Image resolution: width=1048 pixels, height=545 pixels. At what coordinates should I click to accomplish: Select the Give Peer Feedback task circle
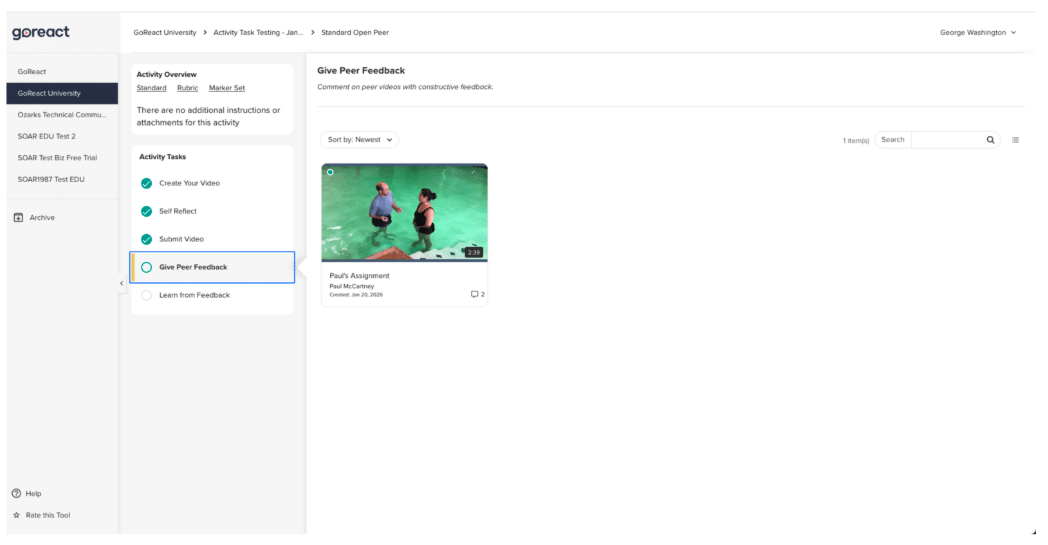point(147,267)
